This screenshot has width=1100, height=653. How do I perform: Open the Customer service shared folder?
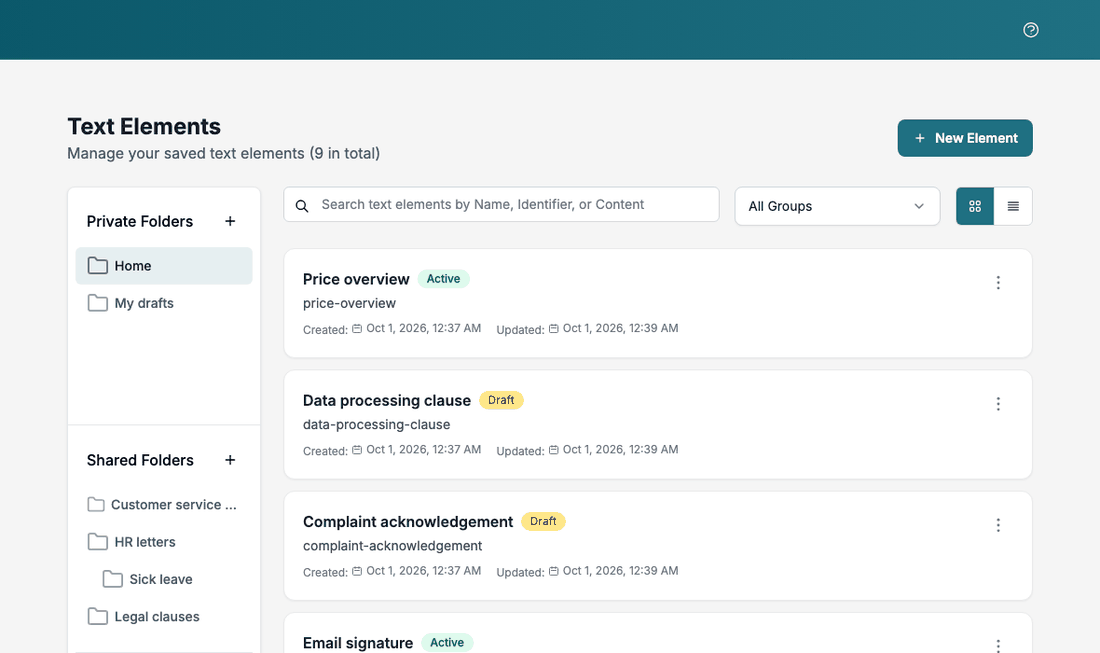click(164, 505)
